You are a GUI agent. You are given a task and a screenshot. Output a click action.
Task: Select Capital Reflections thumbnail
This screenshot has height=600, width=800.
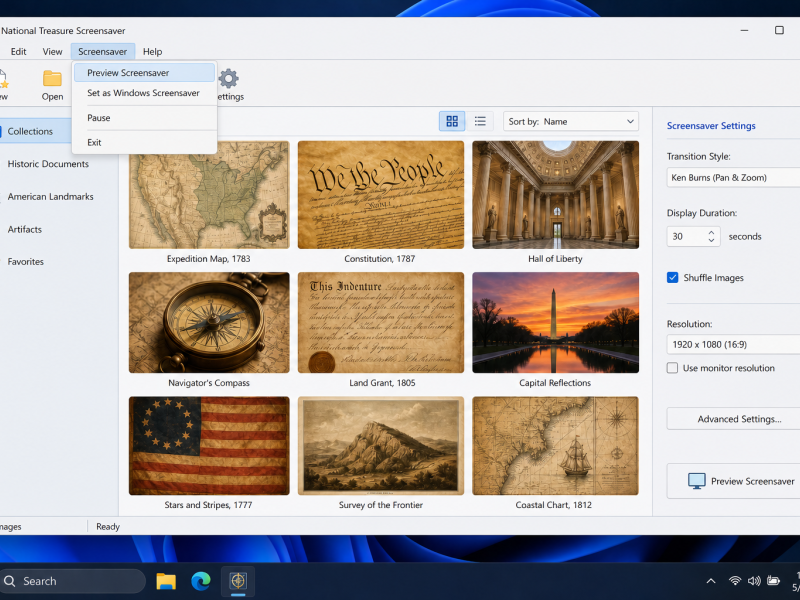click(x=556, y=322)
